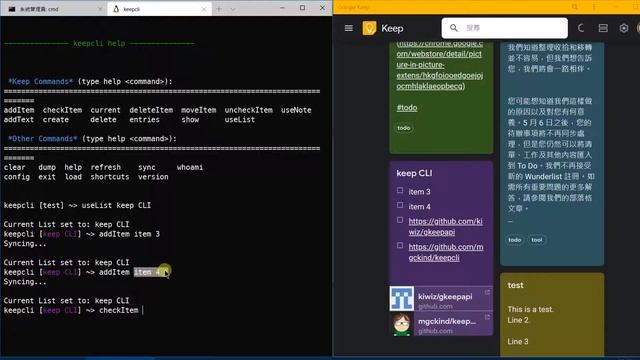Open external link icon on kiwiz/gkeepapi preview

(487, 292)
